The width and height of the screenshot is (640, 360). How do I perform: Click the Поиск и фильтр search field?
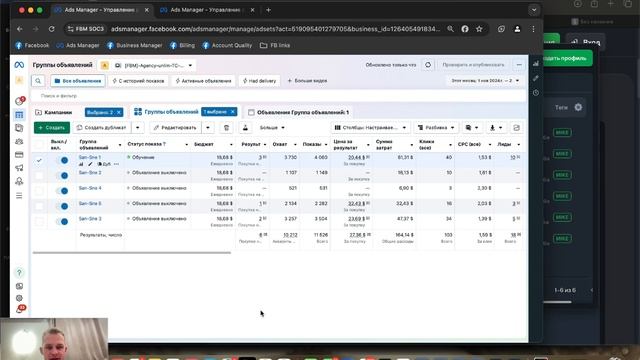click(x=279, y=96)
